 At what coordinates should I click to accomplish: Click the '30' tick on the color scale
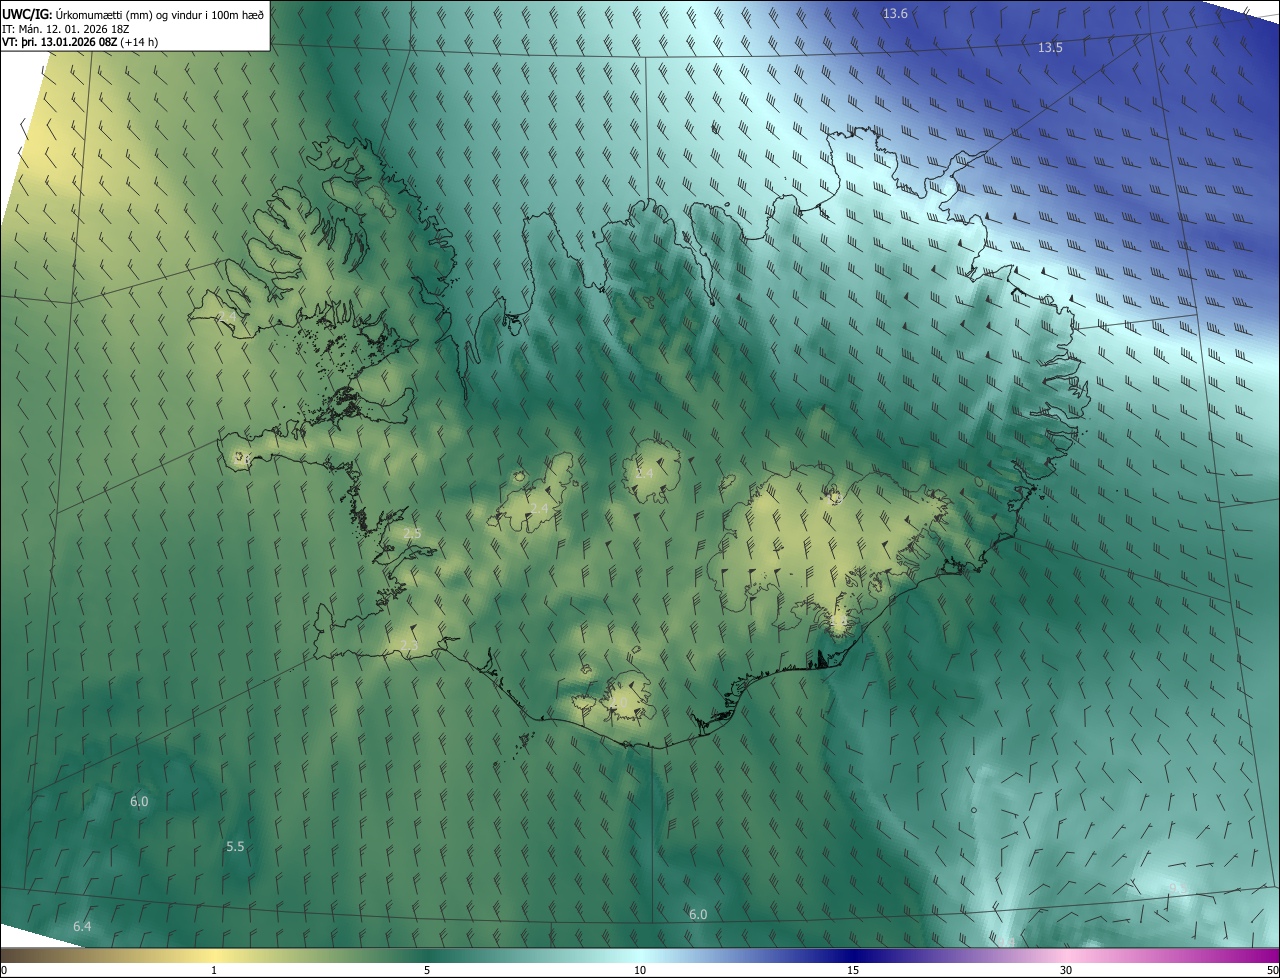point(1066,970)
